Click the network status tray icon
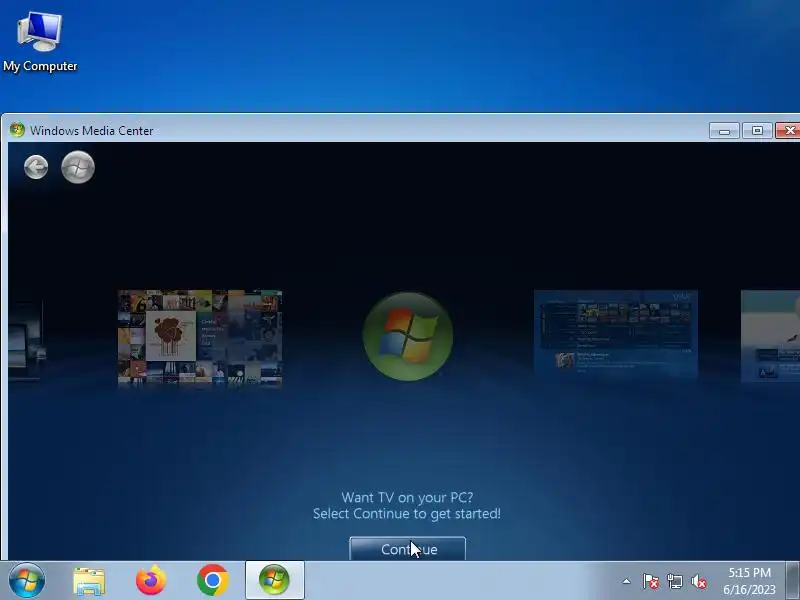 pyautogui.click(x=675, y=581)
